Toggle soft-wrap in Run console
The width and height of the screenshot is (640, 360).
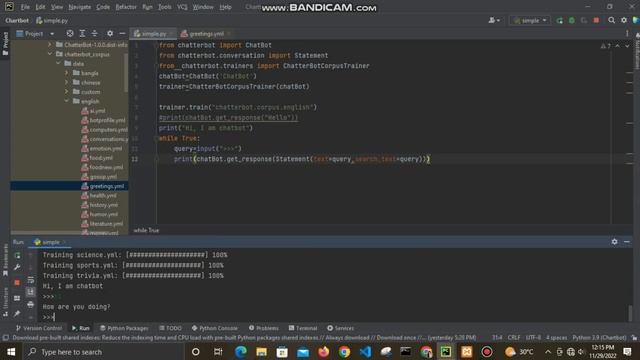(x=31, y=280)
